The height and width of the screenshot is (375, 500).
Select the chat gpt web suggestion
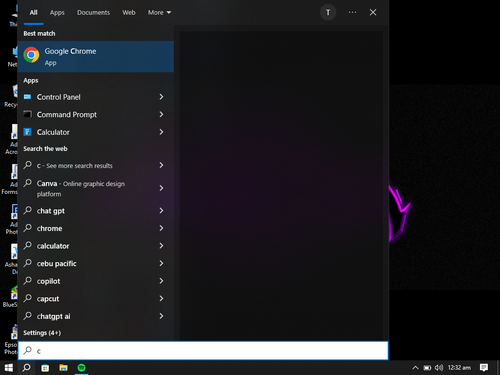(x=96, y=211)
